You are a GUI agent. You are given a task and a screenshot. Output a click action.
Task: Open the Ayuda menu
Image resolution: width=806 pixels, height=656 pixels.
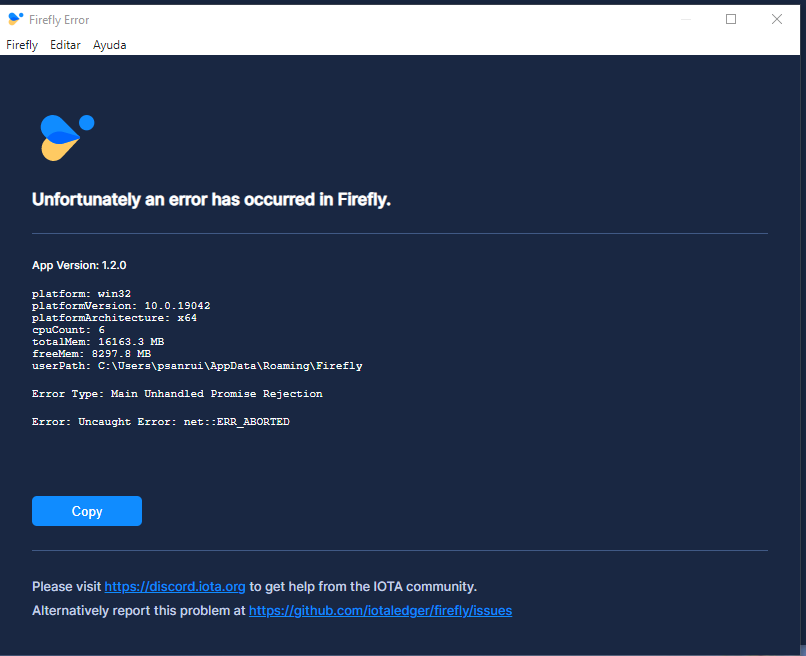[109, 44]
